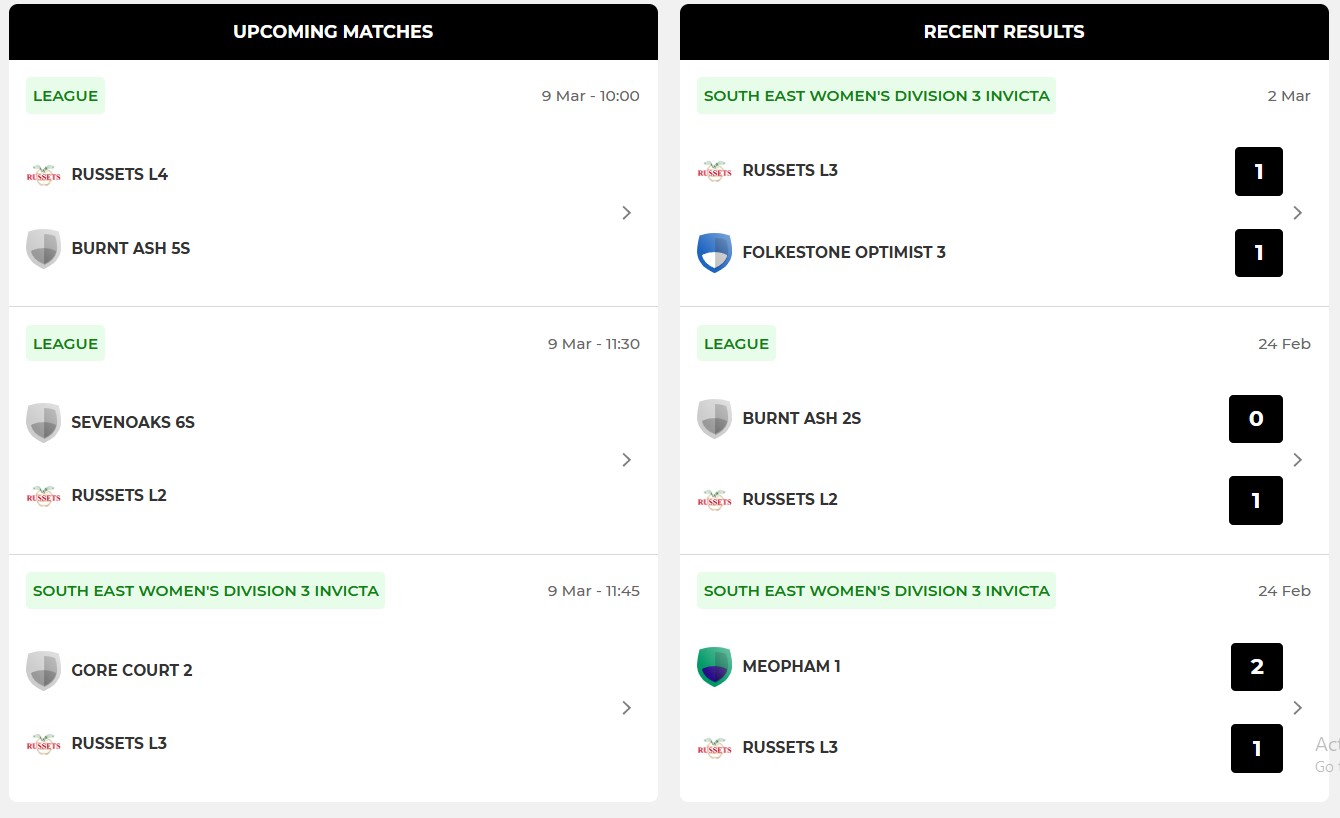Click the Burnt Ash 5S shield icon

point(43,248)
